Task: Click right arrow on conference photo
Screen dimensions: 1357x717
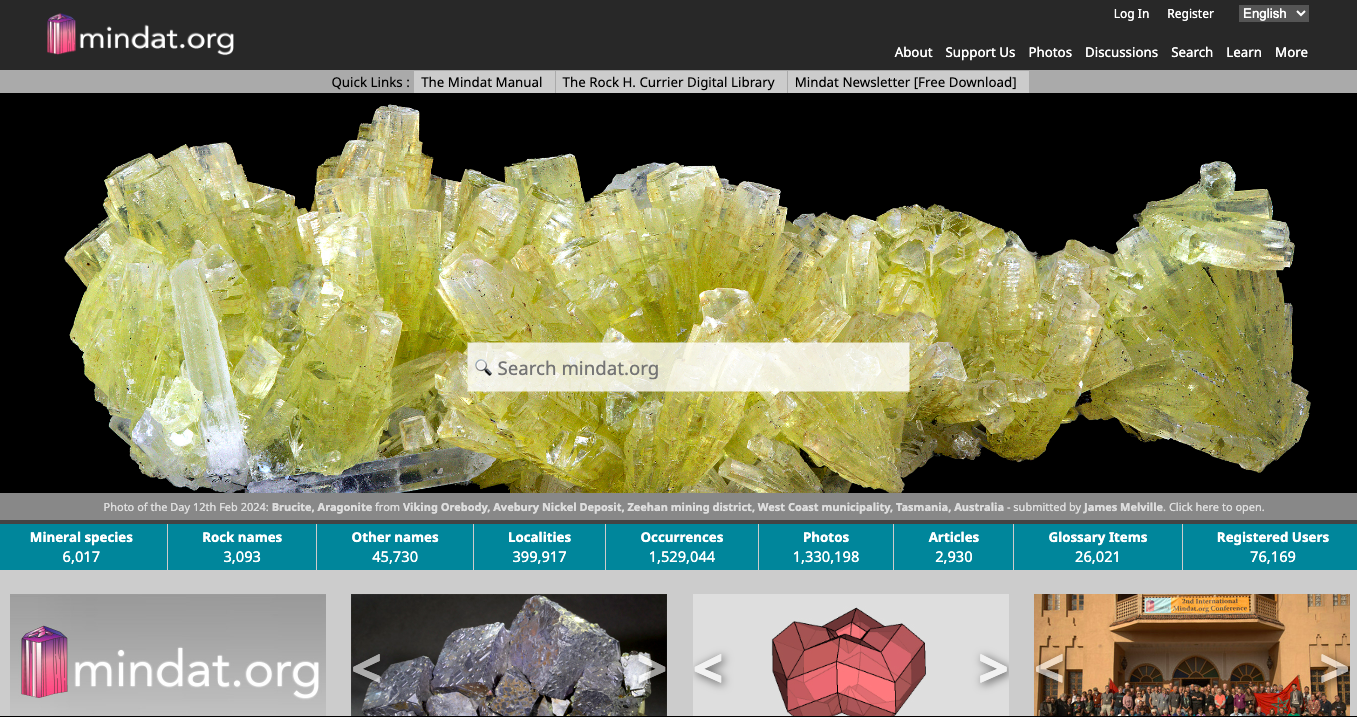Action: (x=1334, y=668)
